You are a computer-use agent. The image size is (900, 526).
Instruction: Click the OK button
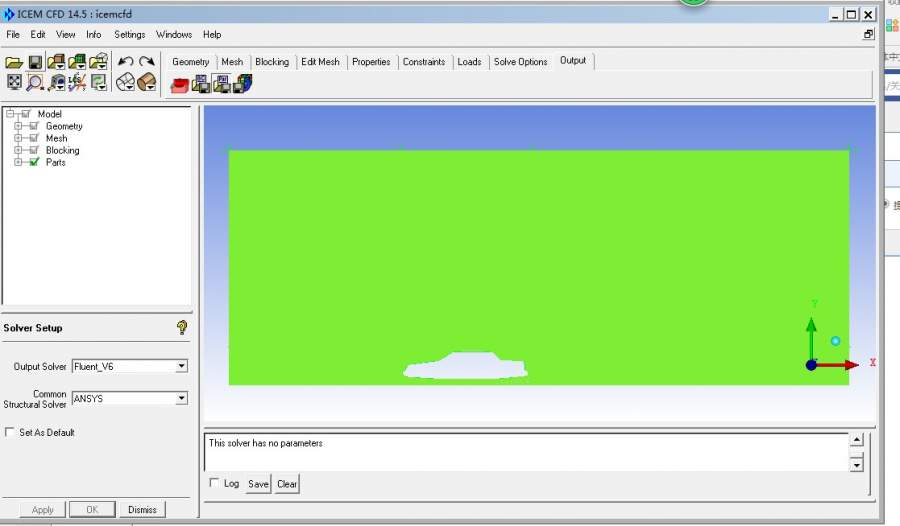click(92, 509)
